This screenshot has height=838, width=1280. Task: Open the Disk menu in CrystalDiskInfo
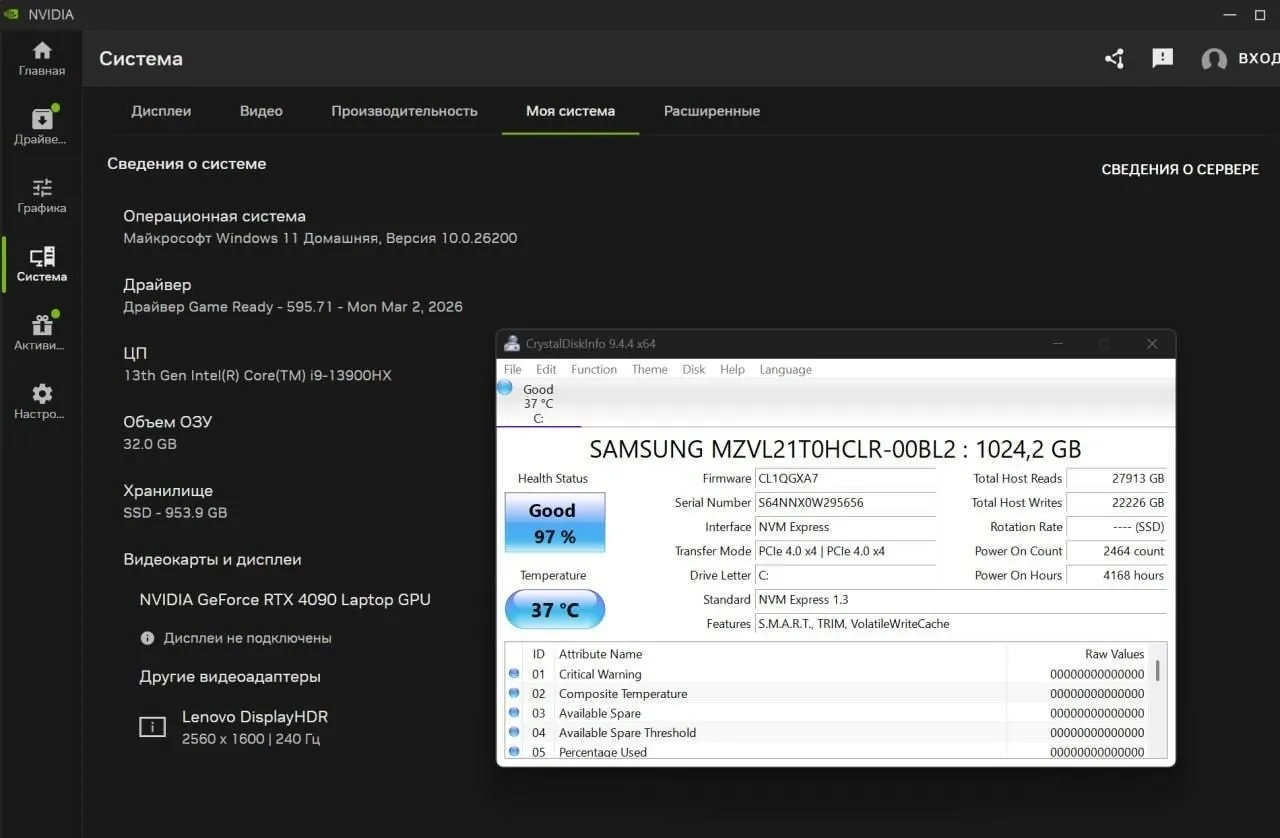pos(694,369)
